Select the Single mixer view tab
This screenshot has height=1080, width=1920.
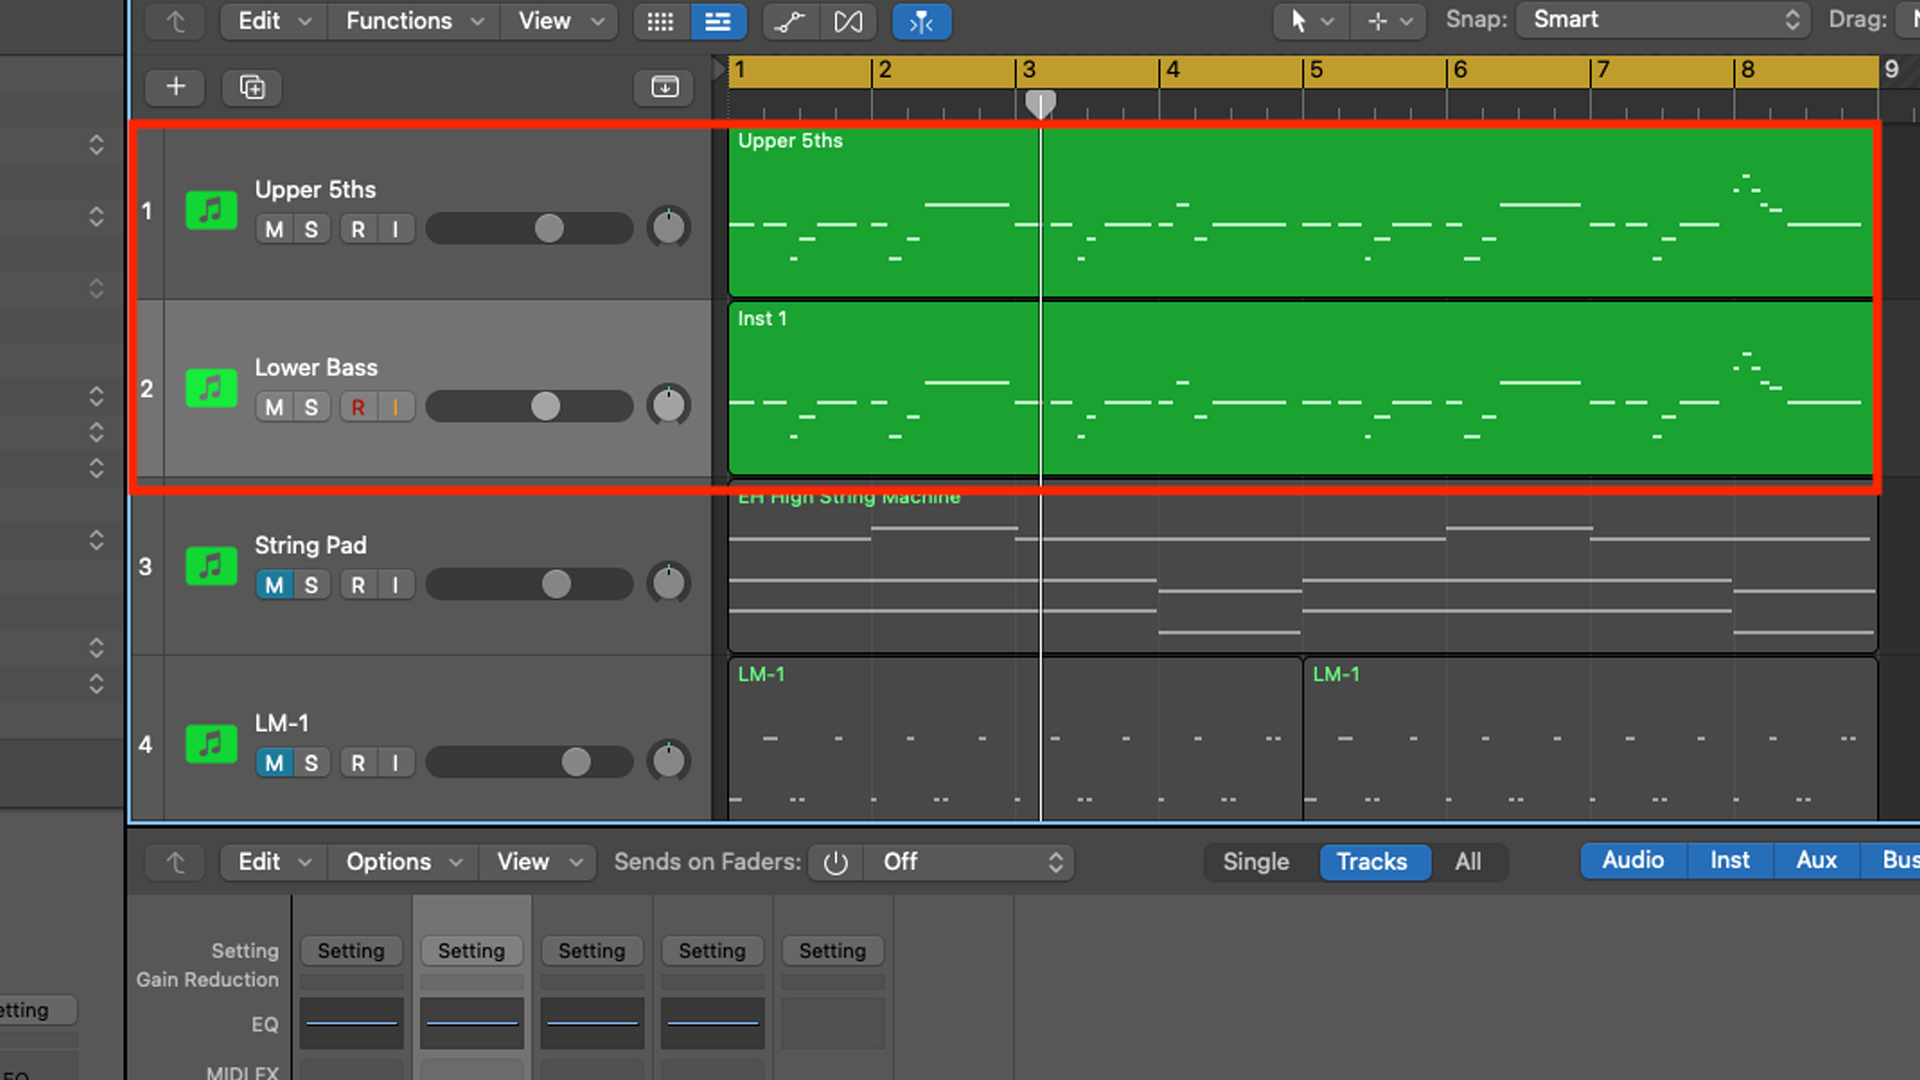1255,862
